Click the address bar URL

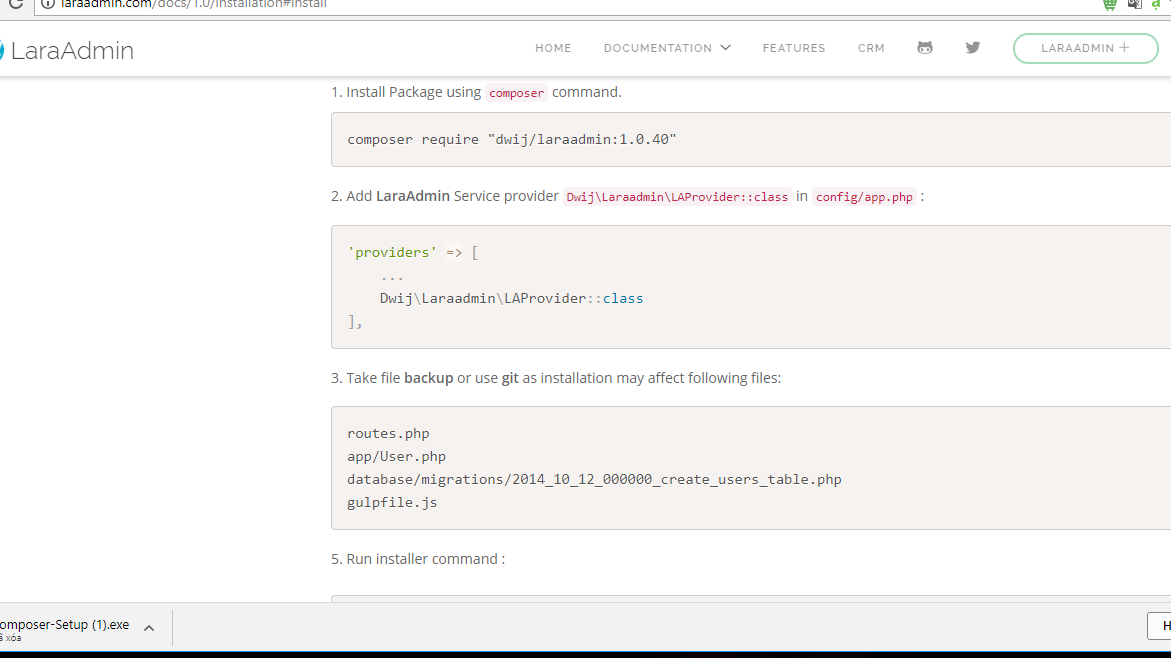[194, 4]
